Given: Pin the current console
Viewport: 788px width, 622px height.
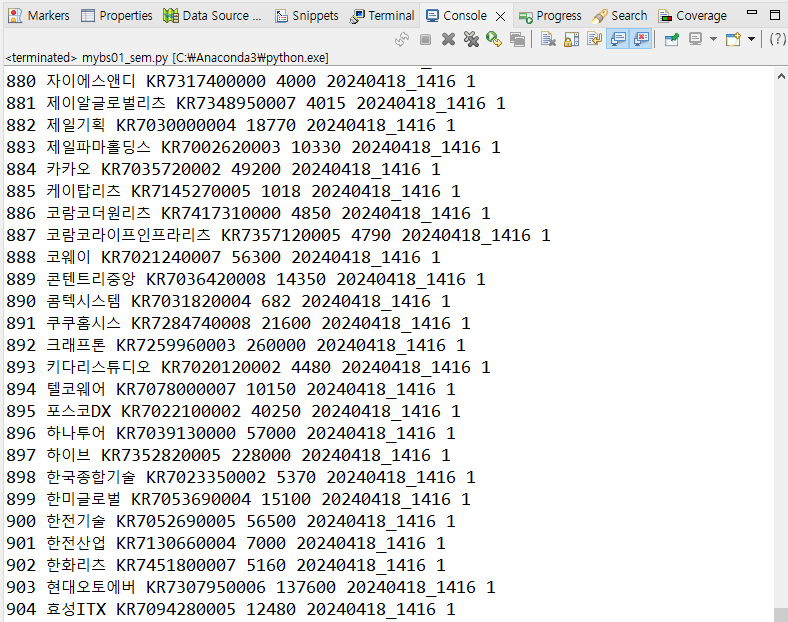Looking at the screenshot, I should (672, 39).
